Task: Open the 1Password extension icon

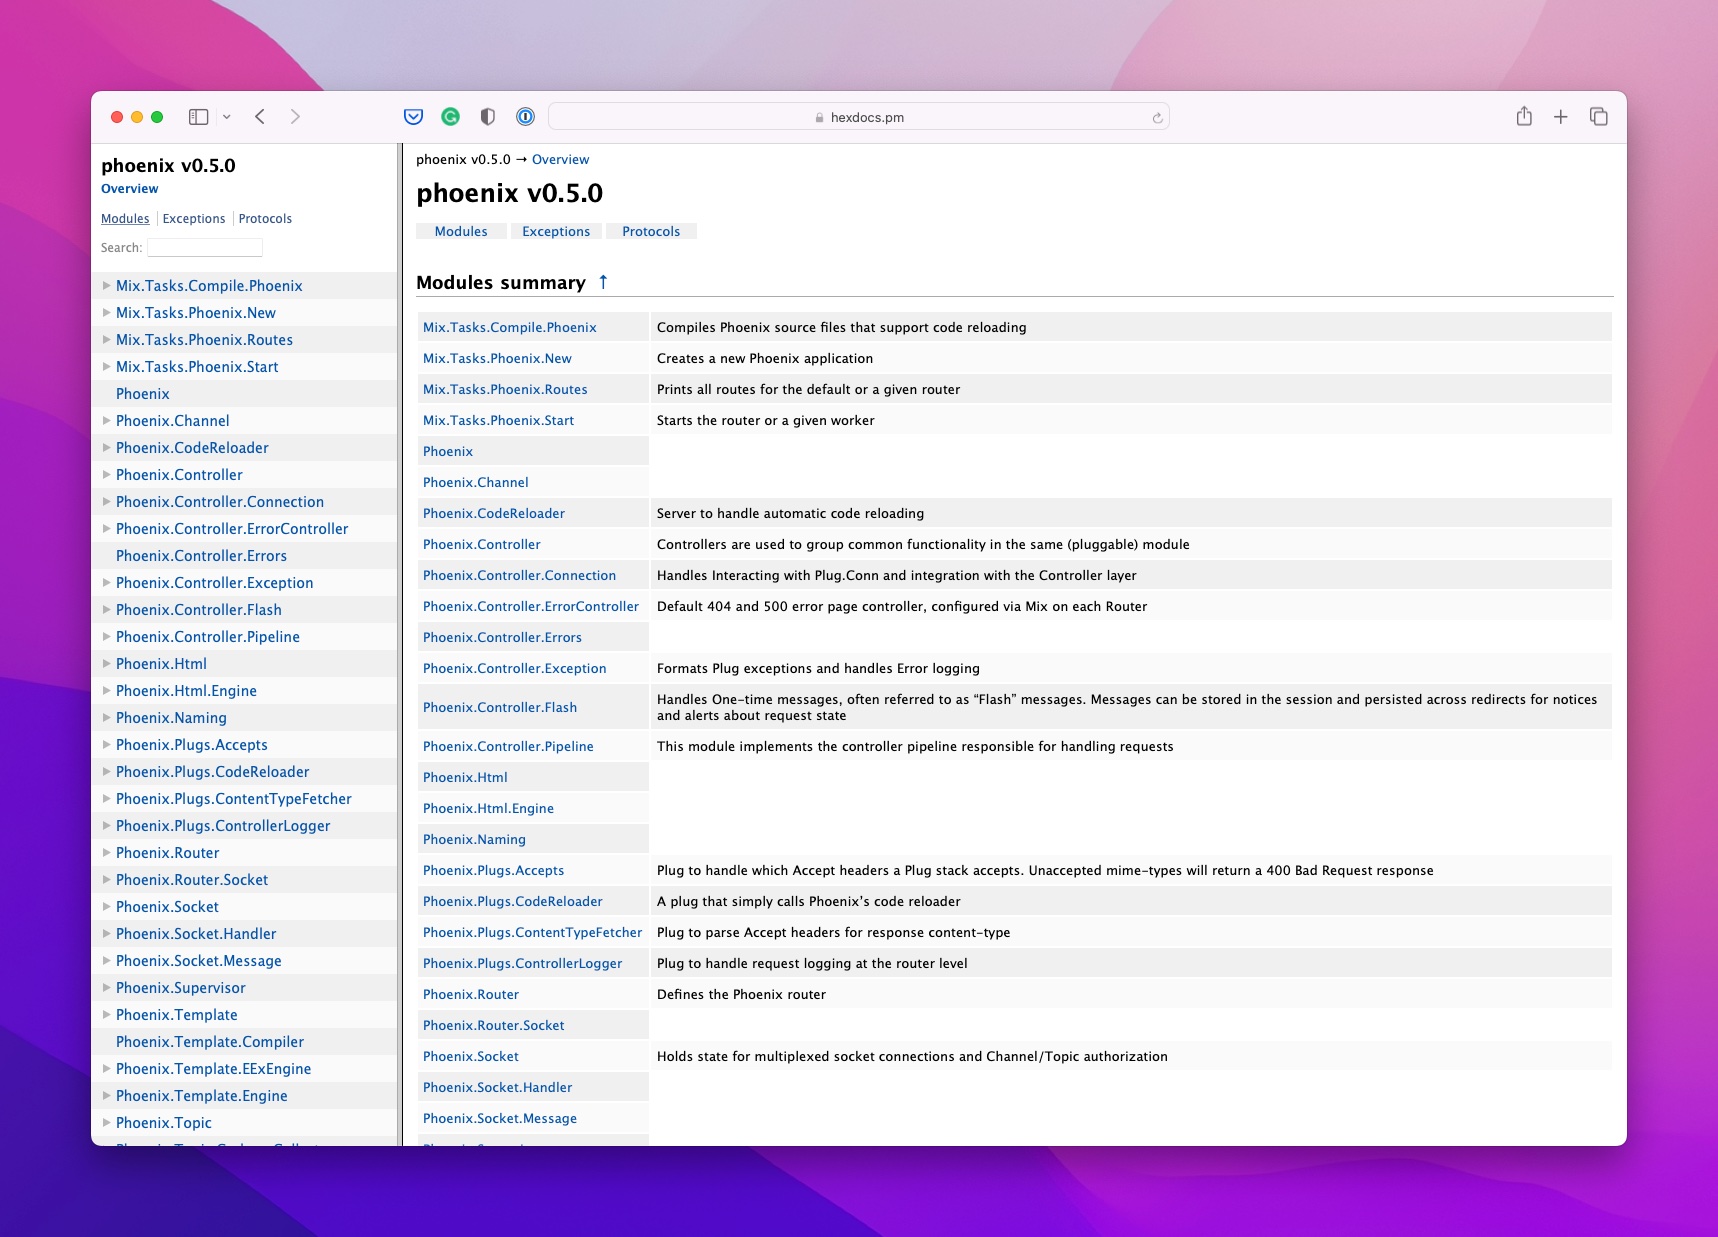Action: (525, 117)
